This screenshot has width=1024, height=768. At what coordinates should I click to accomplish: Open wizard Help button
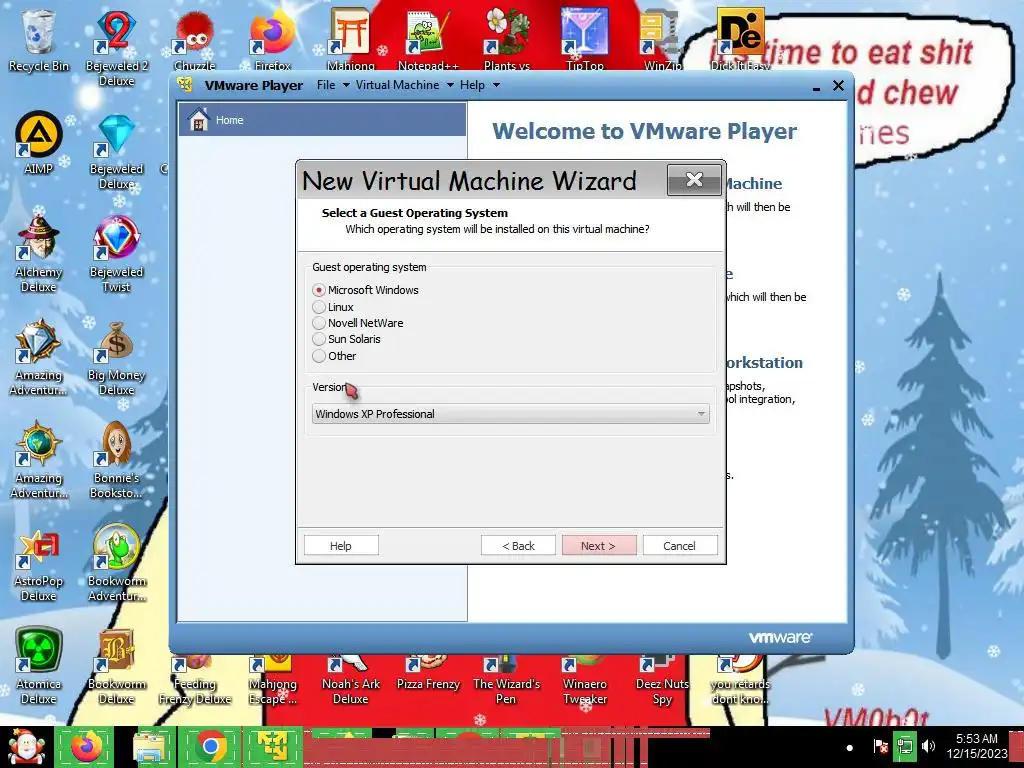341,546
